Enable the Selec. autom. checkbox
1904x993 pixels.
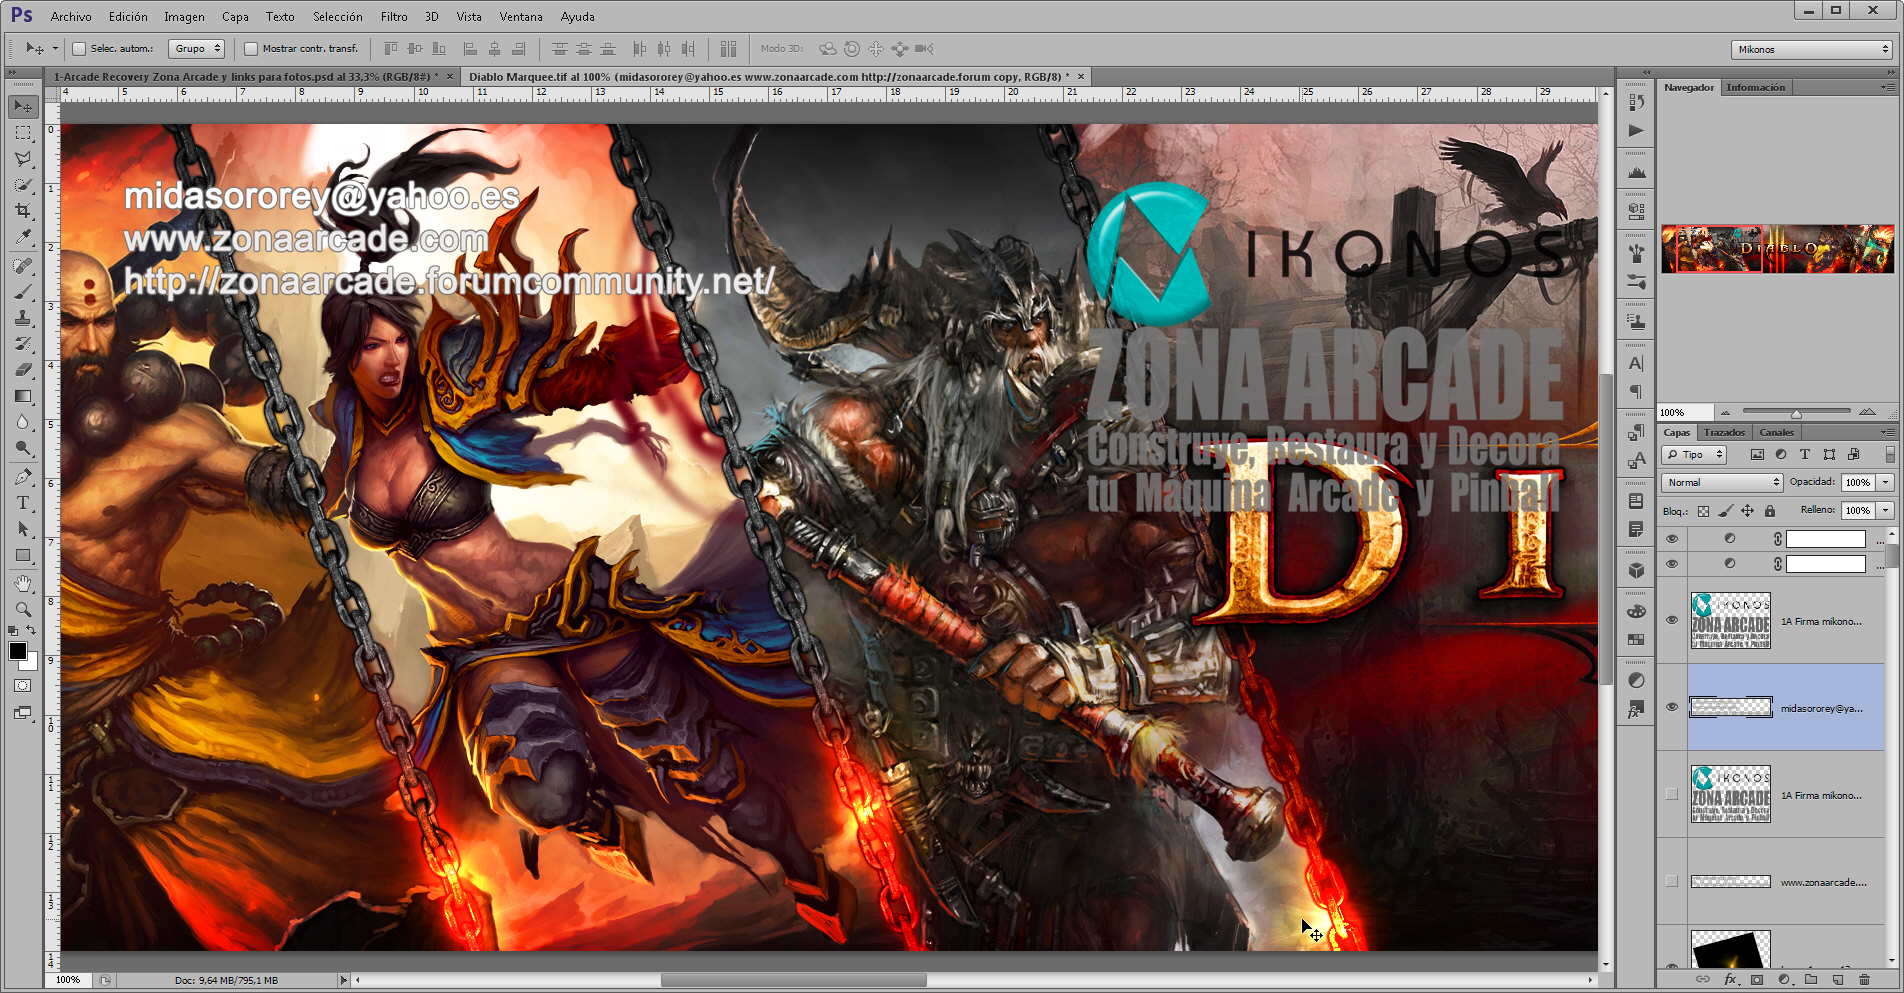(x=79, y=48)
